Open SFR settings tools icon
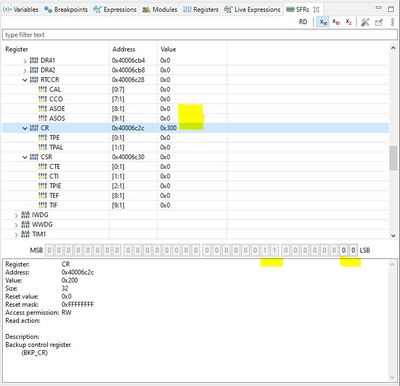The height and width of the screenshot is (386, 400). point(365,22)
